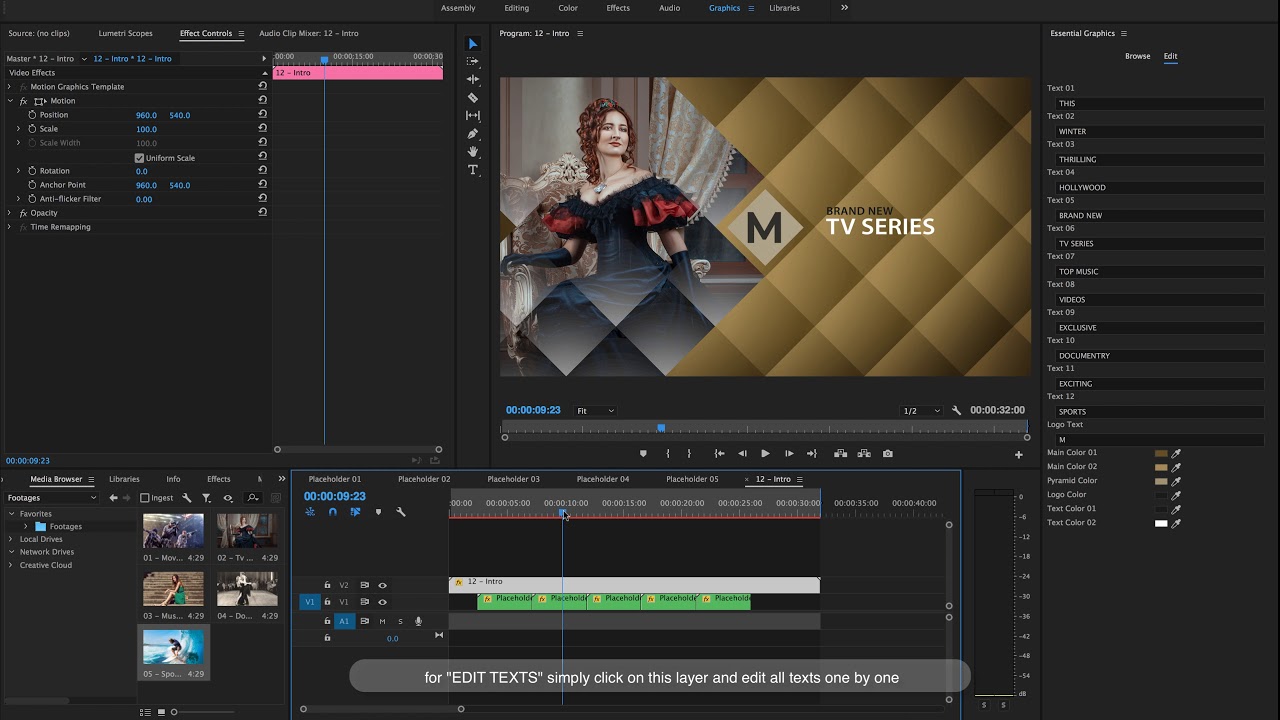The width and height of the screenshot is (1280, 720).
Task: Reset the Rotation parameter
Action: pyautogui.click(x=262, y=171)
